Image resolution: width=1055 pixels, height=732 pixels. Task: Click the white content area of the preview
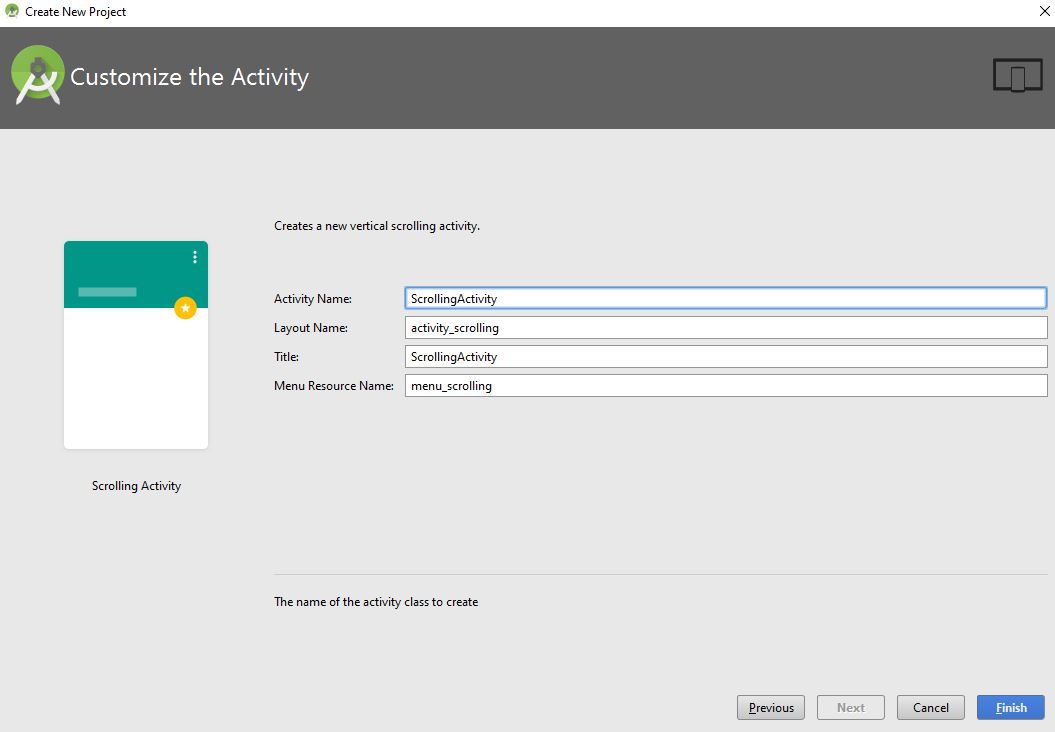point(135,390)
